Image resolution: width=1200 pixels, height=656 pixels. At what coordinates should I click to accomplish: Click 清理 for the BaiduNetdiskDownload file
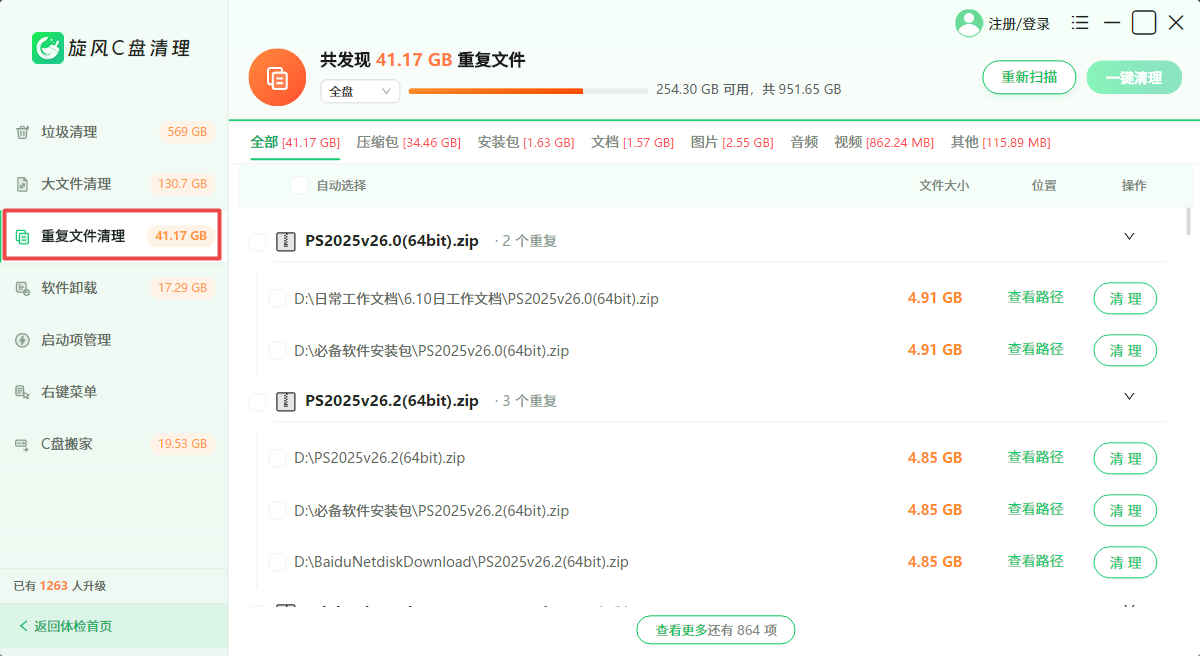pyautogui.click(x=1125, y=562)
